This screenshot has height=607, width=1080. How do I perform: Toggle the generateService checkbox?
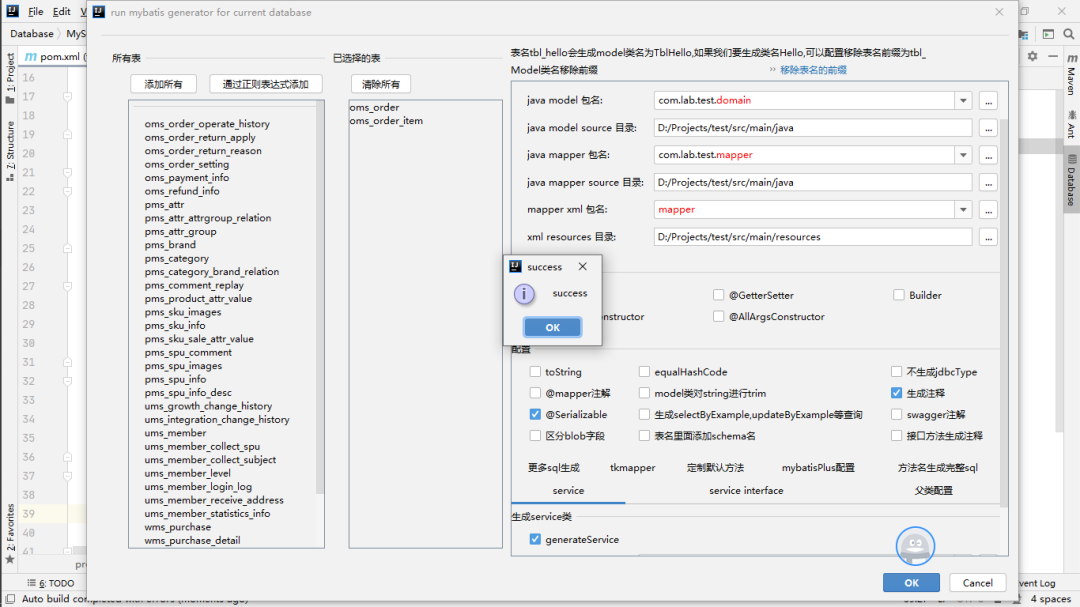[535, 540]
